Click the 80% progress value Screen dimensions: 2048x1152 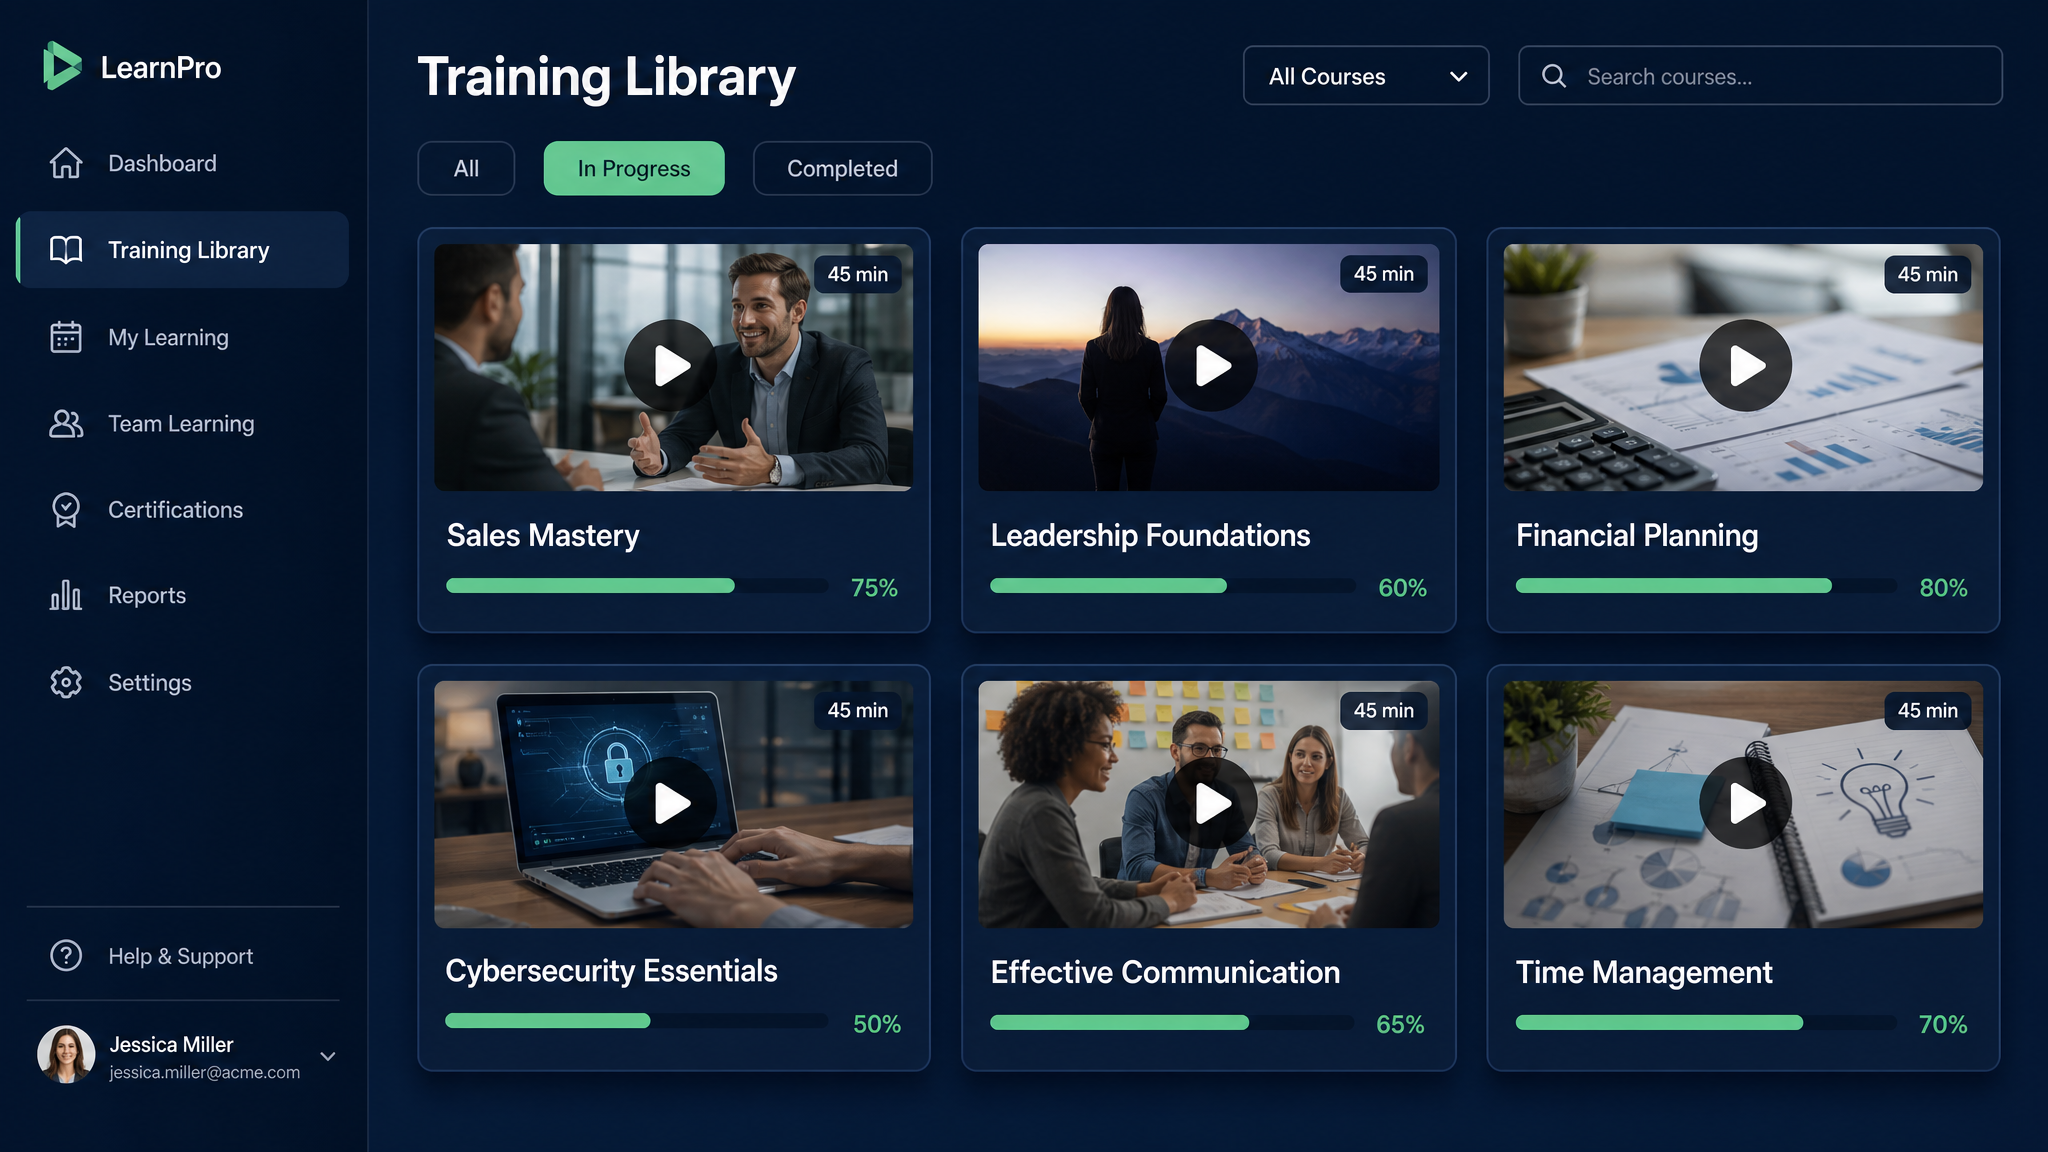[1943, 588]
